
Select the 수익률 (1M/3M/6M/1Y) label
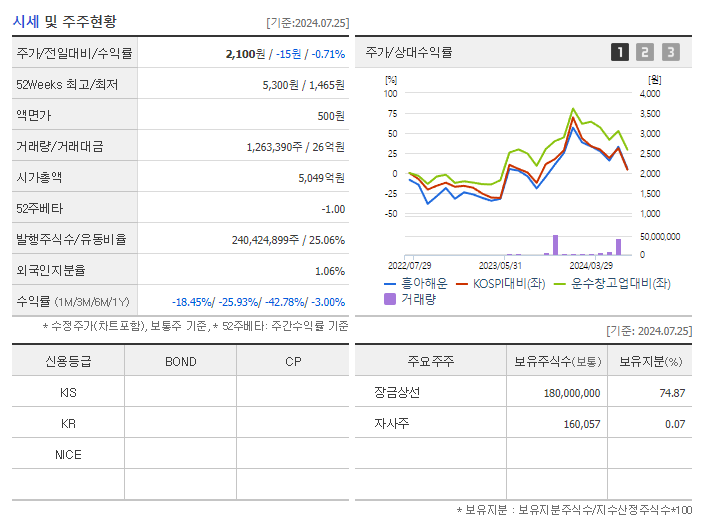pyautogui.click(x=73, y=302)
